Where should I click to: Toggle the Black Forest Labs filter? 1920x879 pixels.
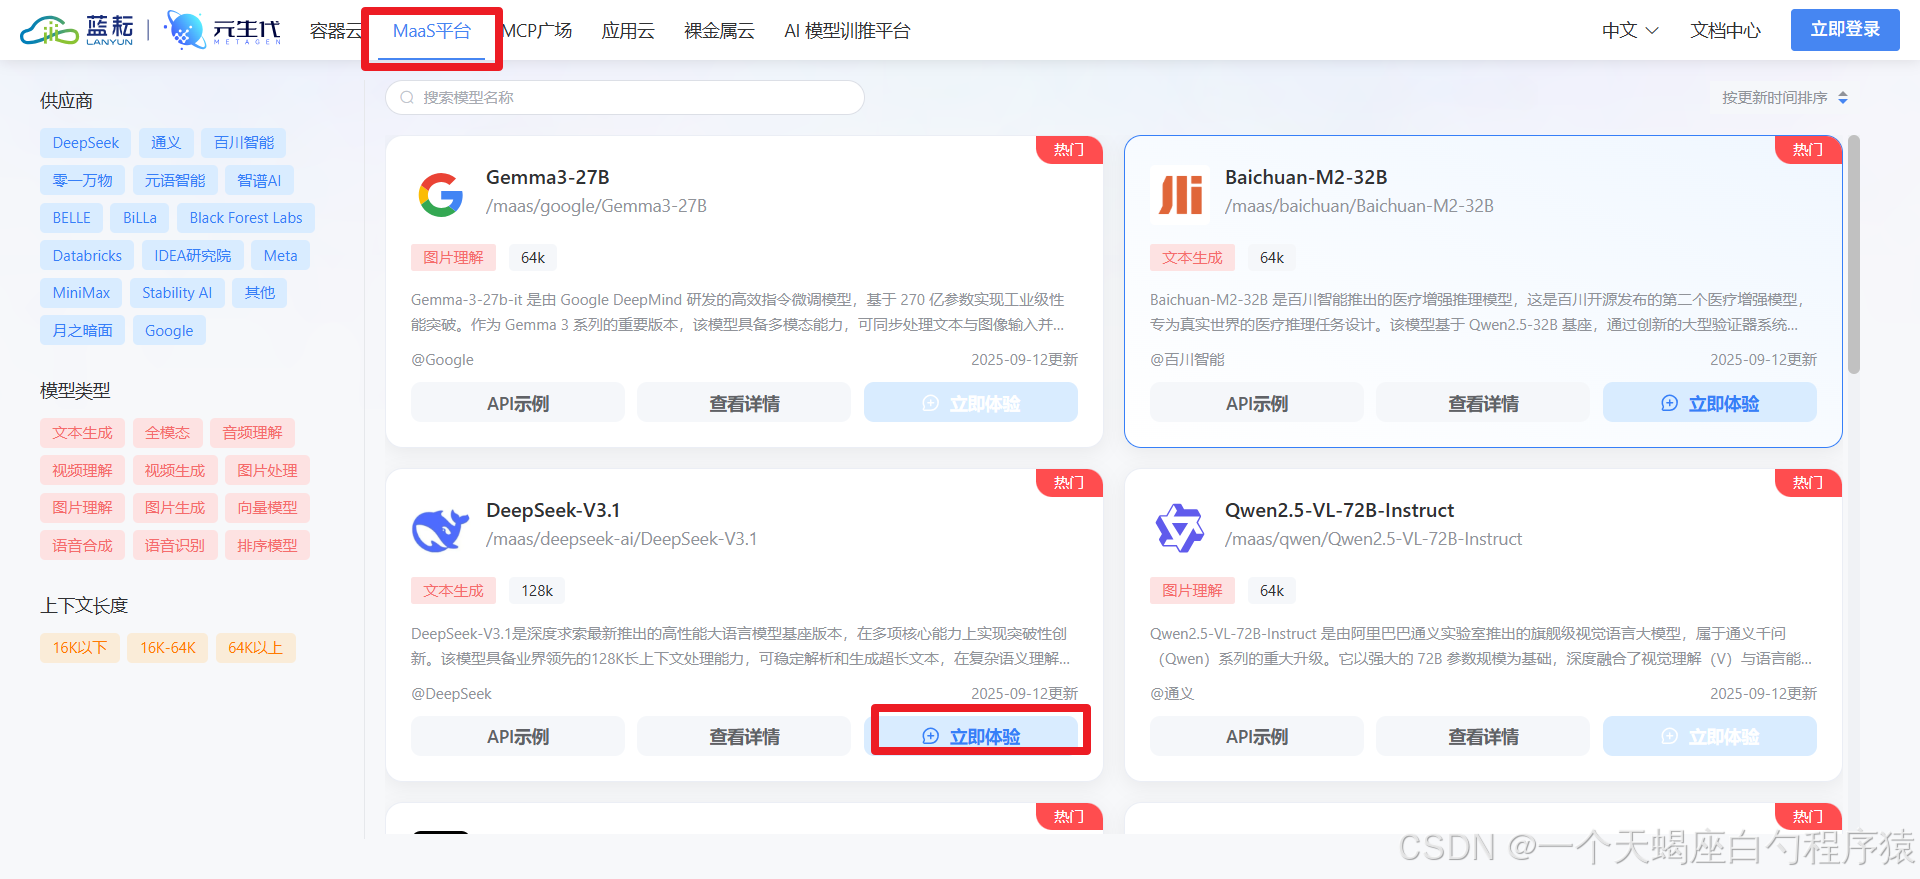[246, 218]
